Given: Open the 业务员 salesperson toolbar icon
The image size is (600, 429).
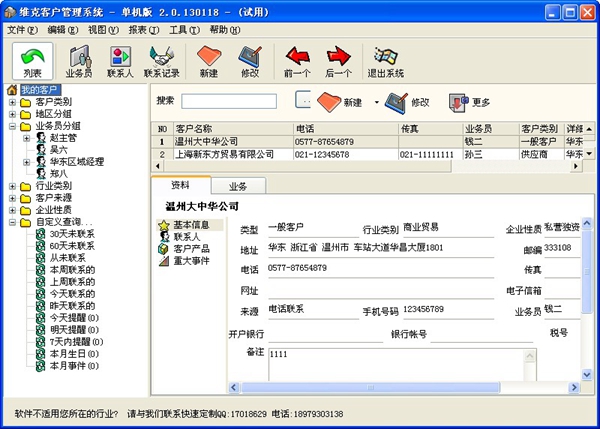Looking at the screenshot, I should point(79,61).
